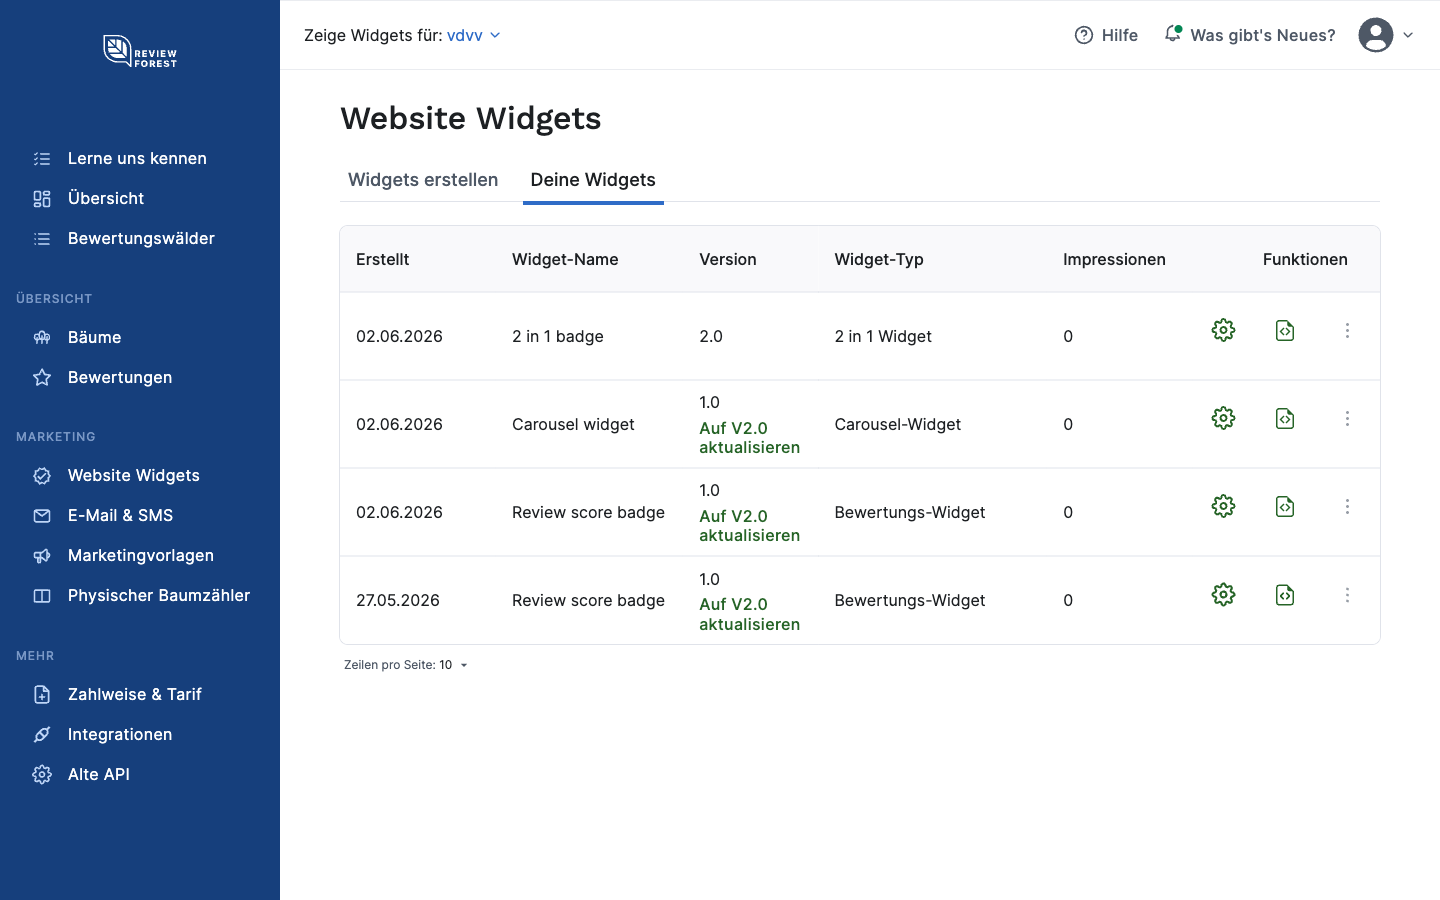
Task: Get embed code for 27.05.2026 Review score badge
Action: pyautogui.click(x=1285, y=595)
